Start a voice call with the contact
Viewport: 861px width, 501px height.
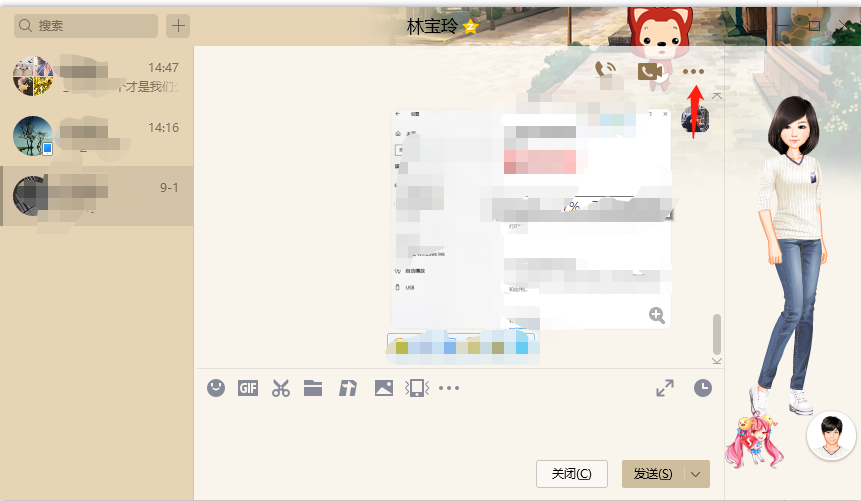click(604, 70)
